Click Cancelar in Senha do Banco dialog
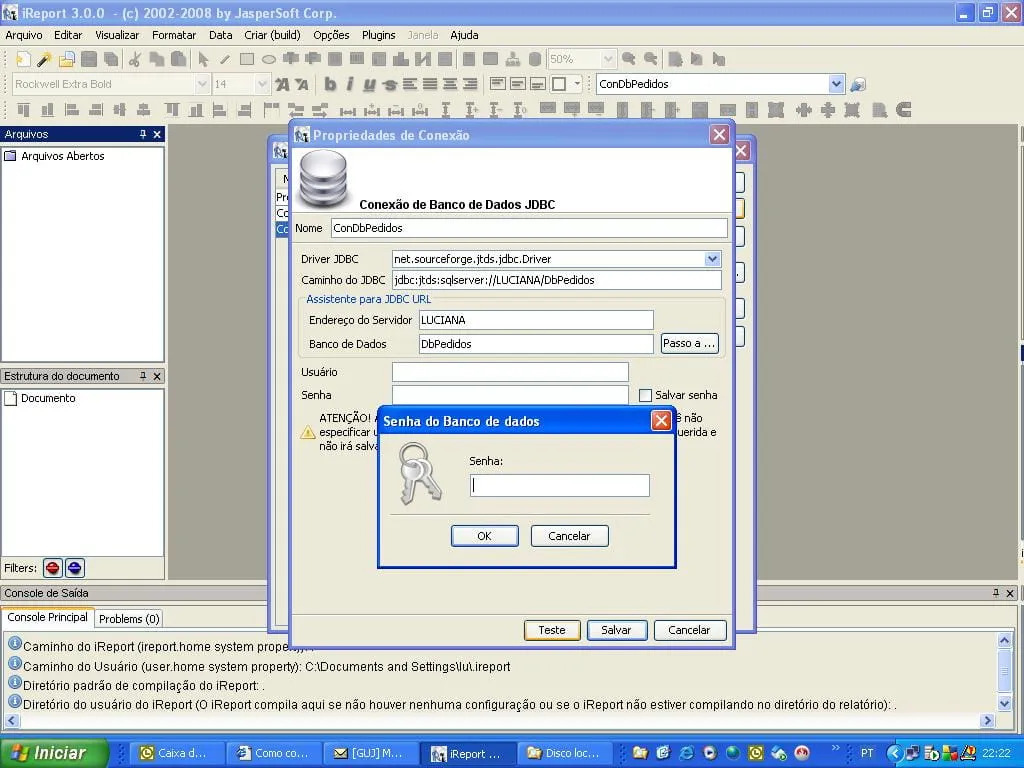This screenshot has height=768, width=1024. [569, 536]
